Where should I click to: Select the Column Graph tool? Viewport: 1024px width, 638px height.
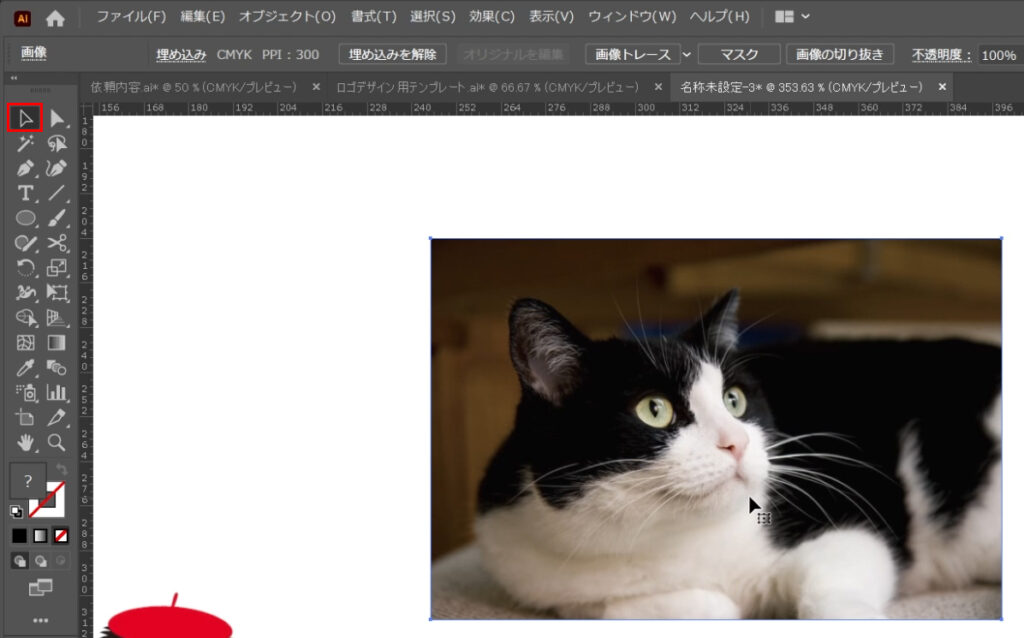tap(57, 392)
